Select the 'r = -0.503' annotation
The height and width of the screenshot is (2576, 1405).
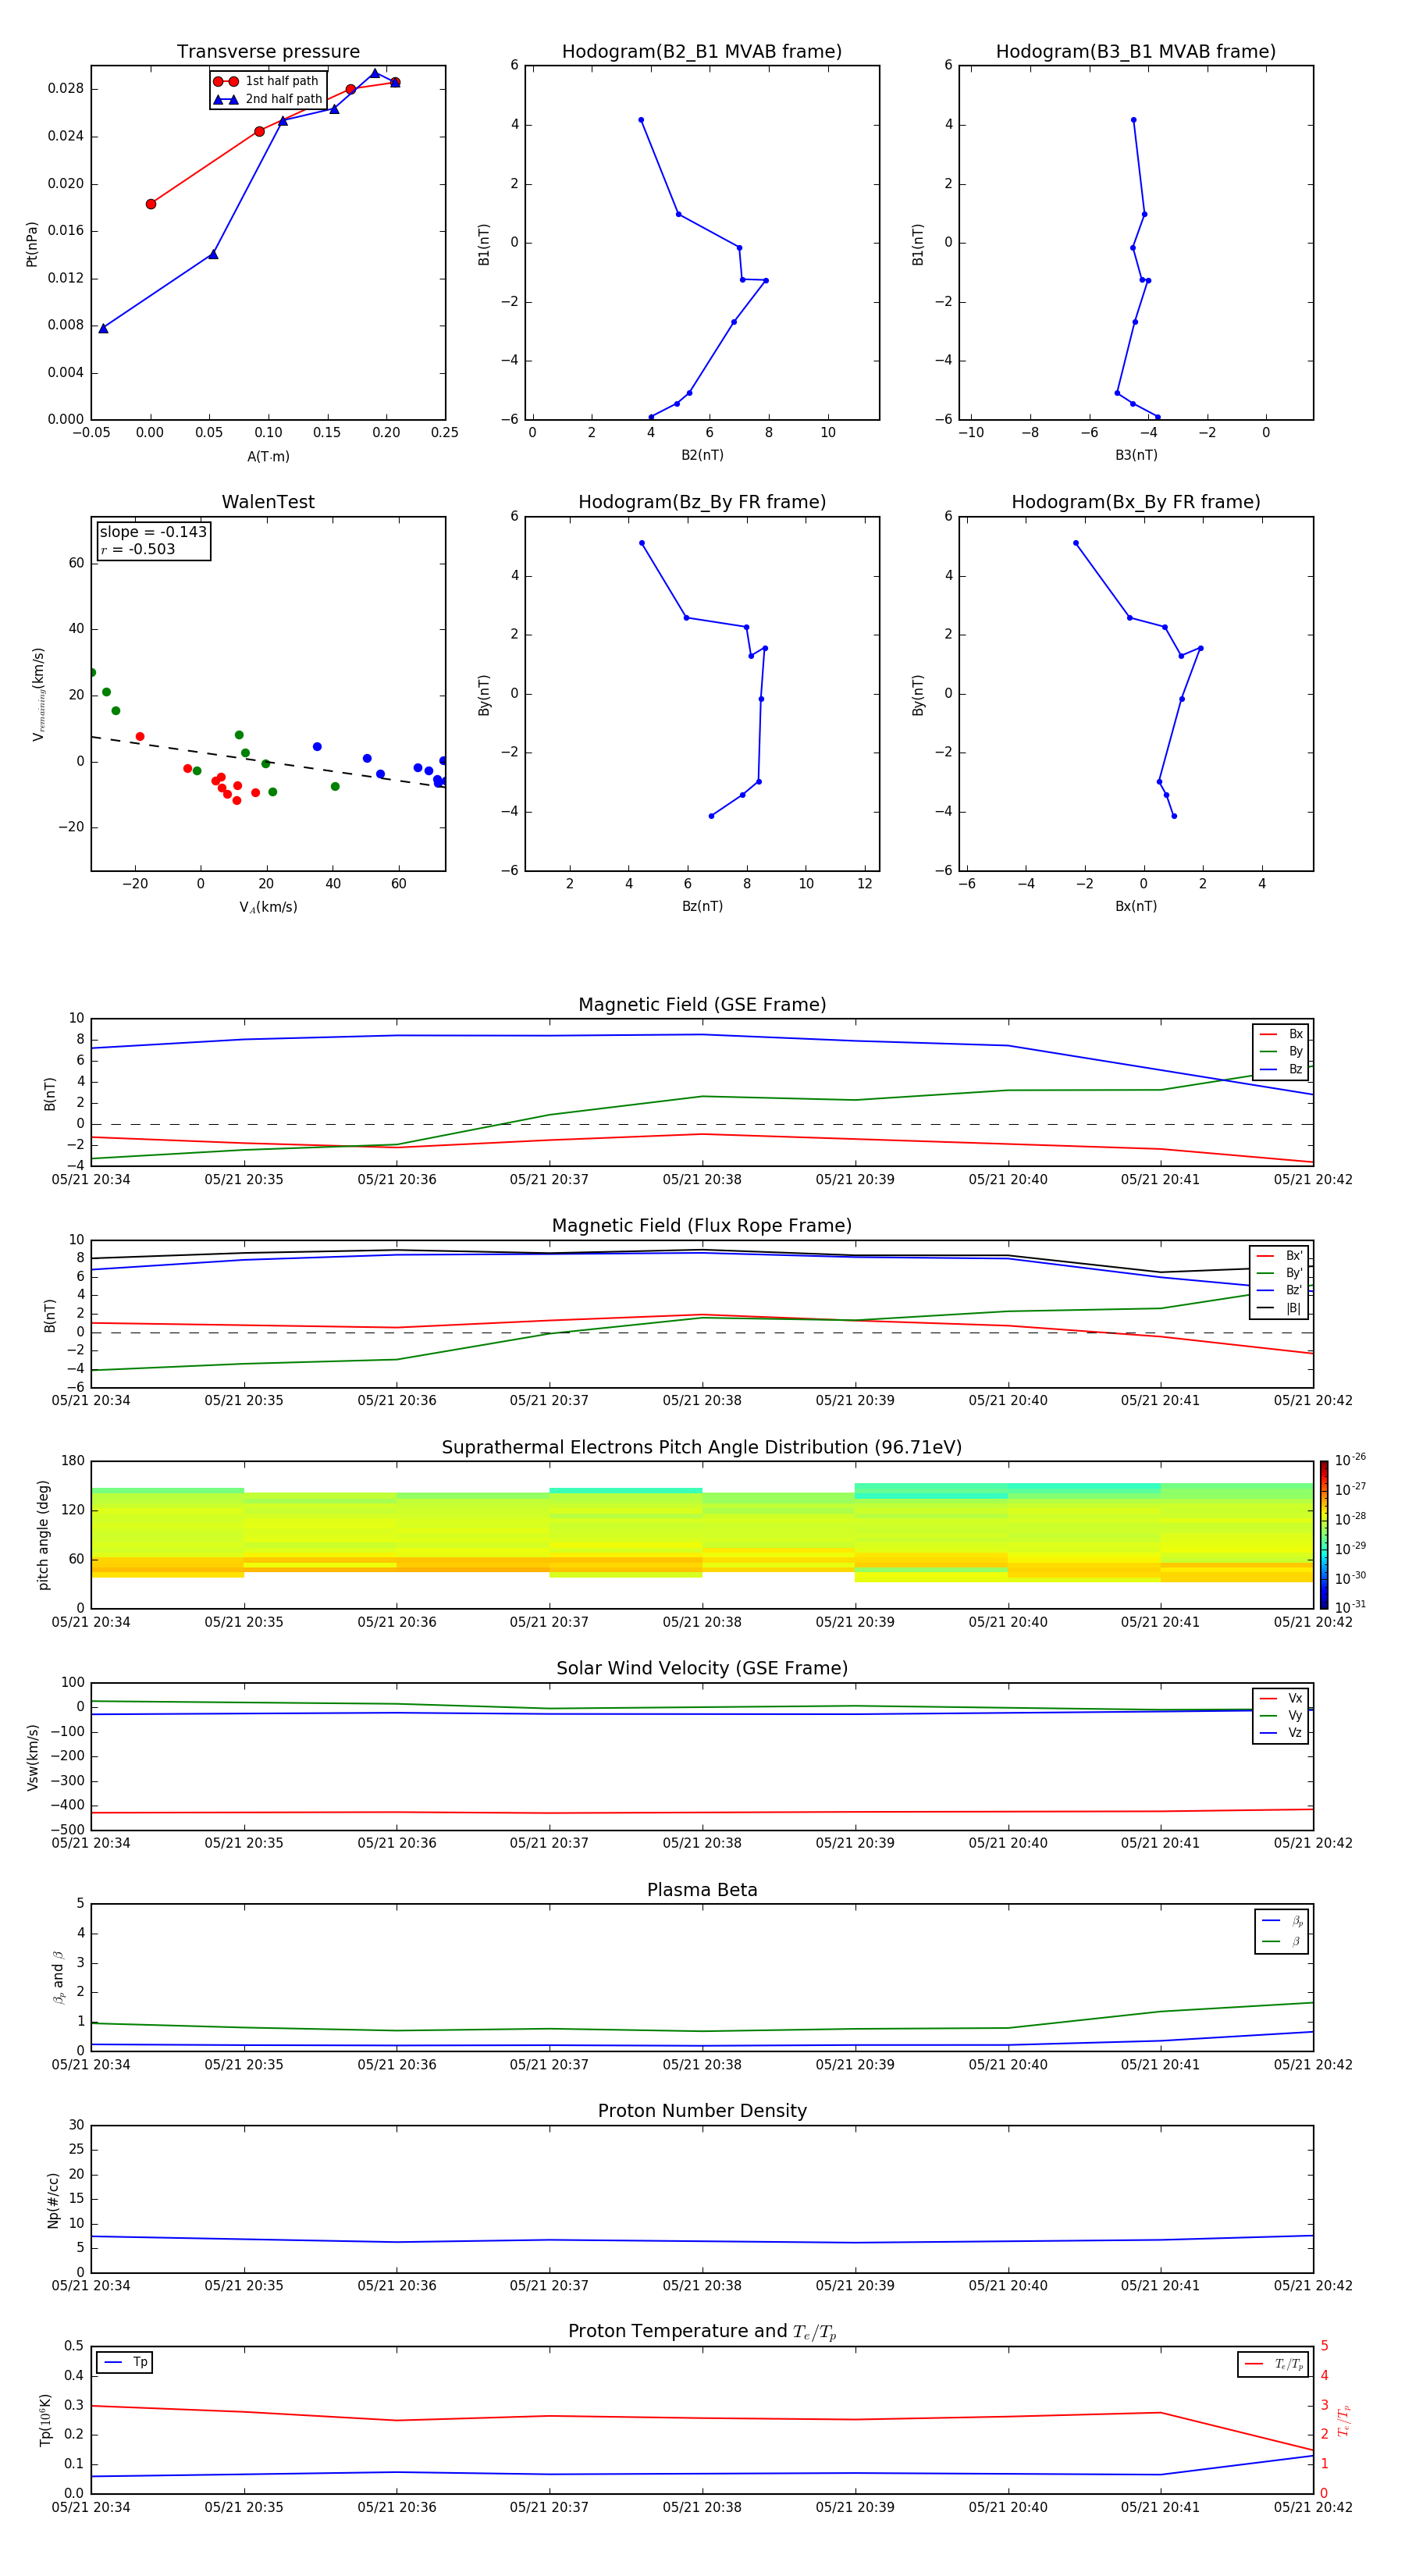138,549
